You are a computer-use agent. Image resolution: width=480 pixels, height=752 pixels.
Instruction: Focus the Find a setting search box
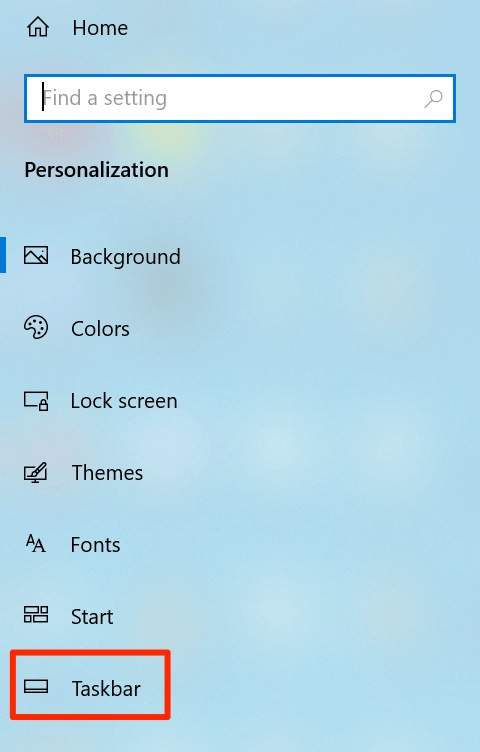(240, 98)
